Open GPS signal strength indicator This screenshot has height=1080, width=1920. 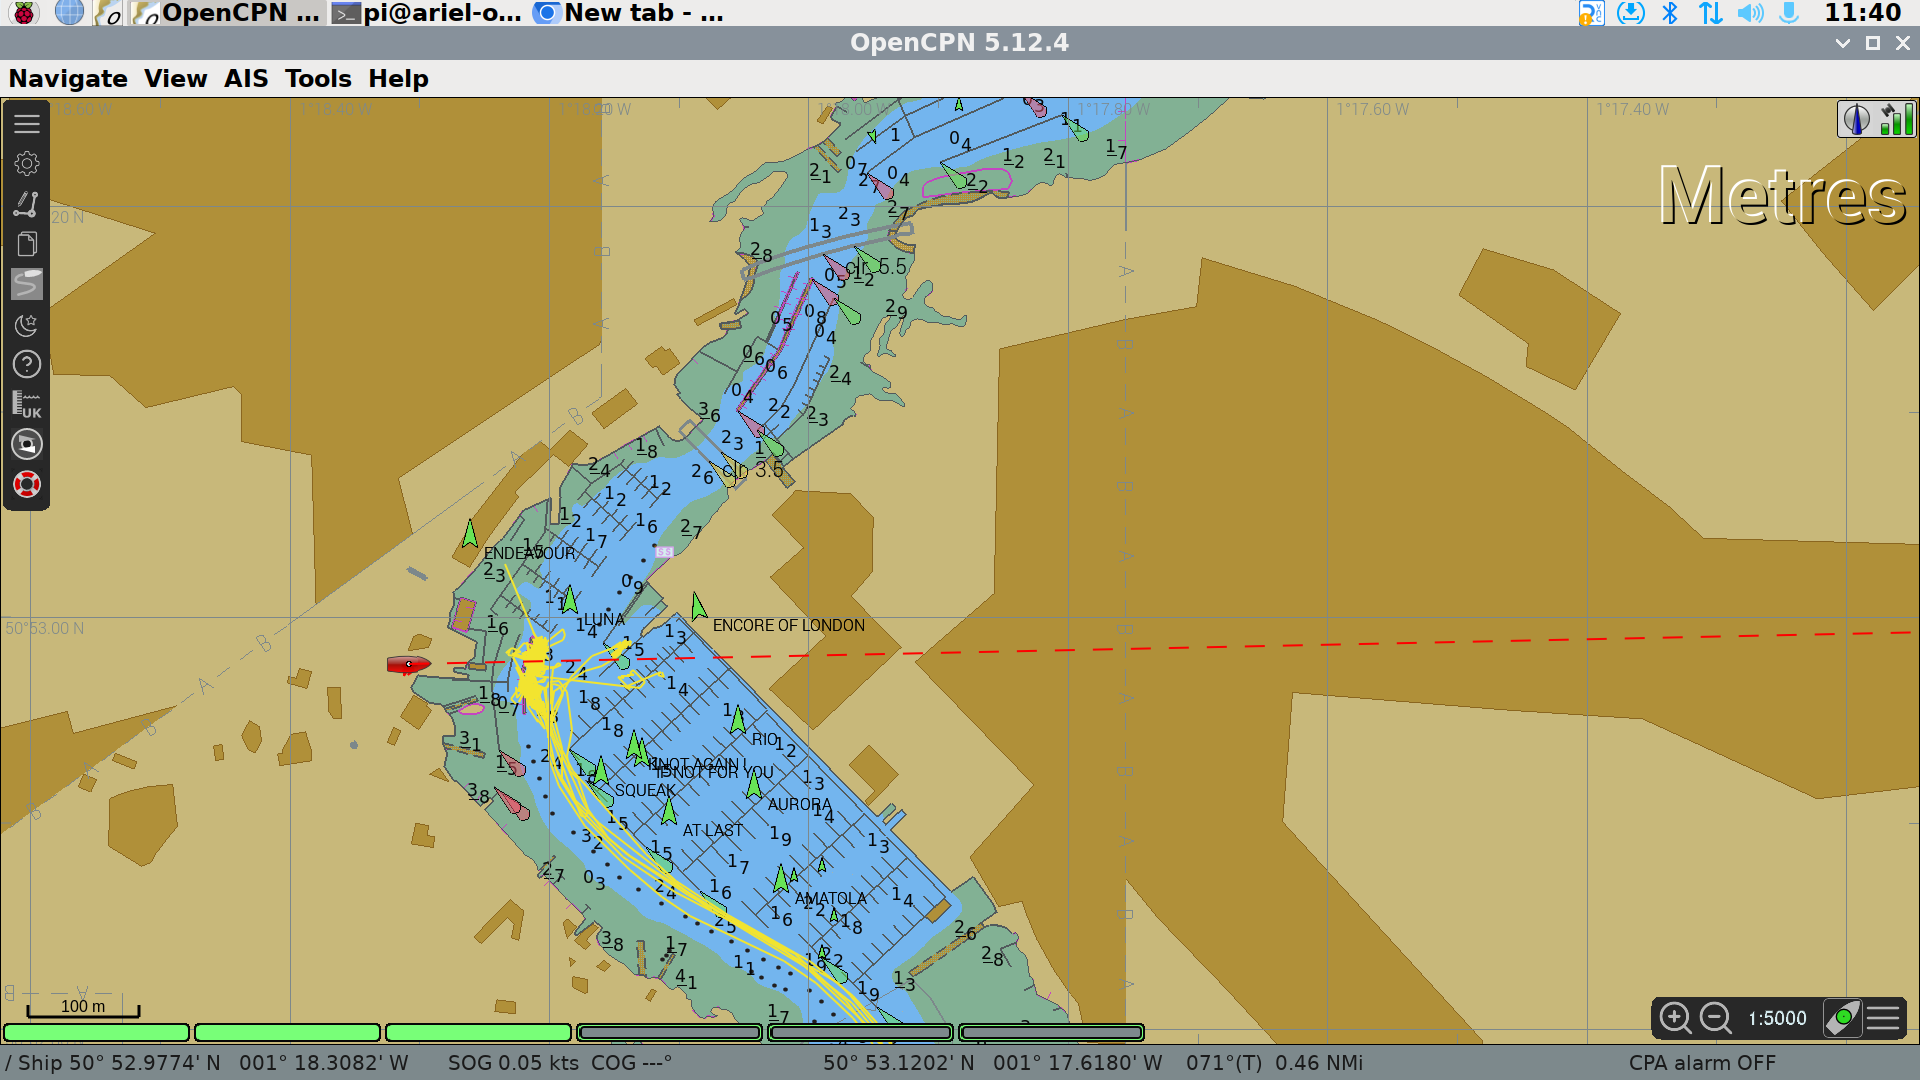[x=1896, y=120]
